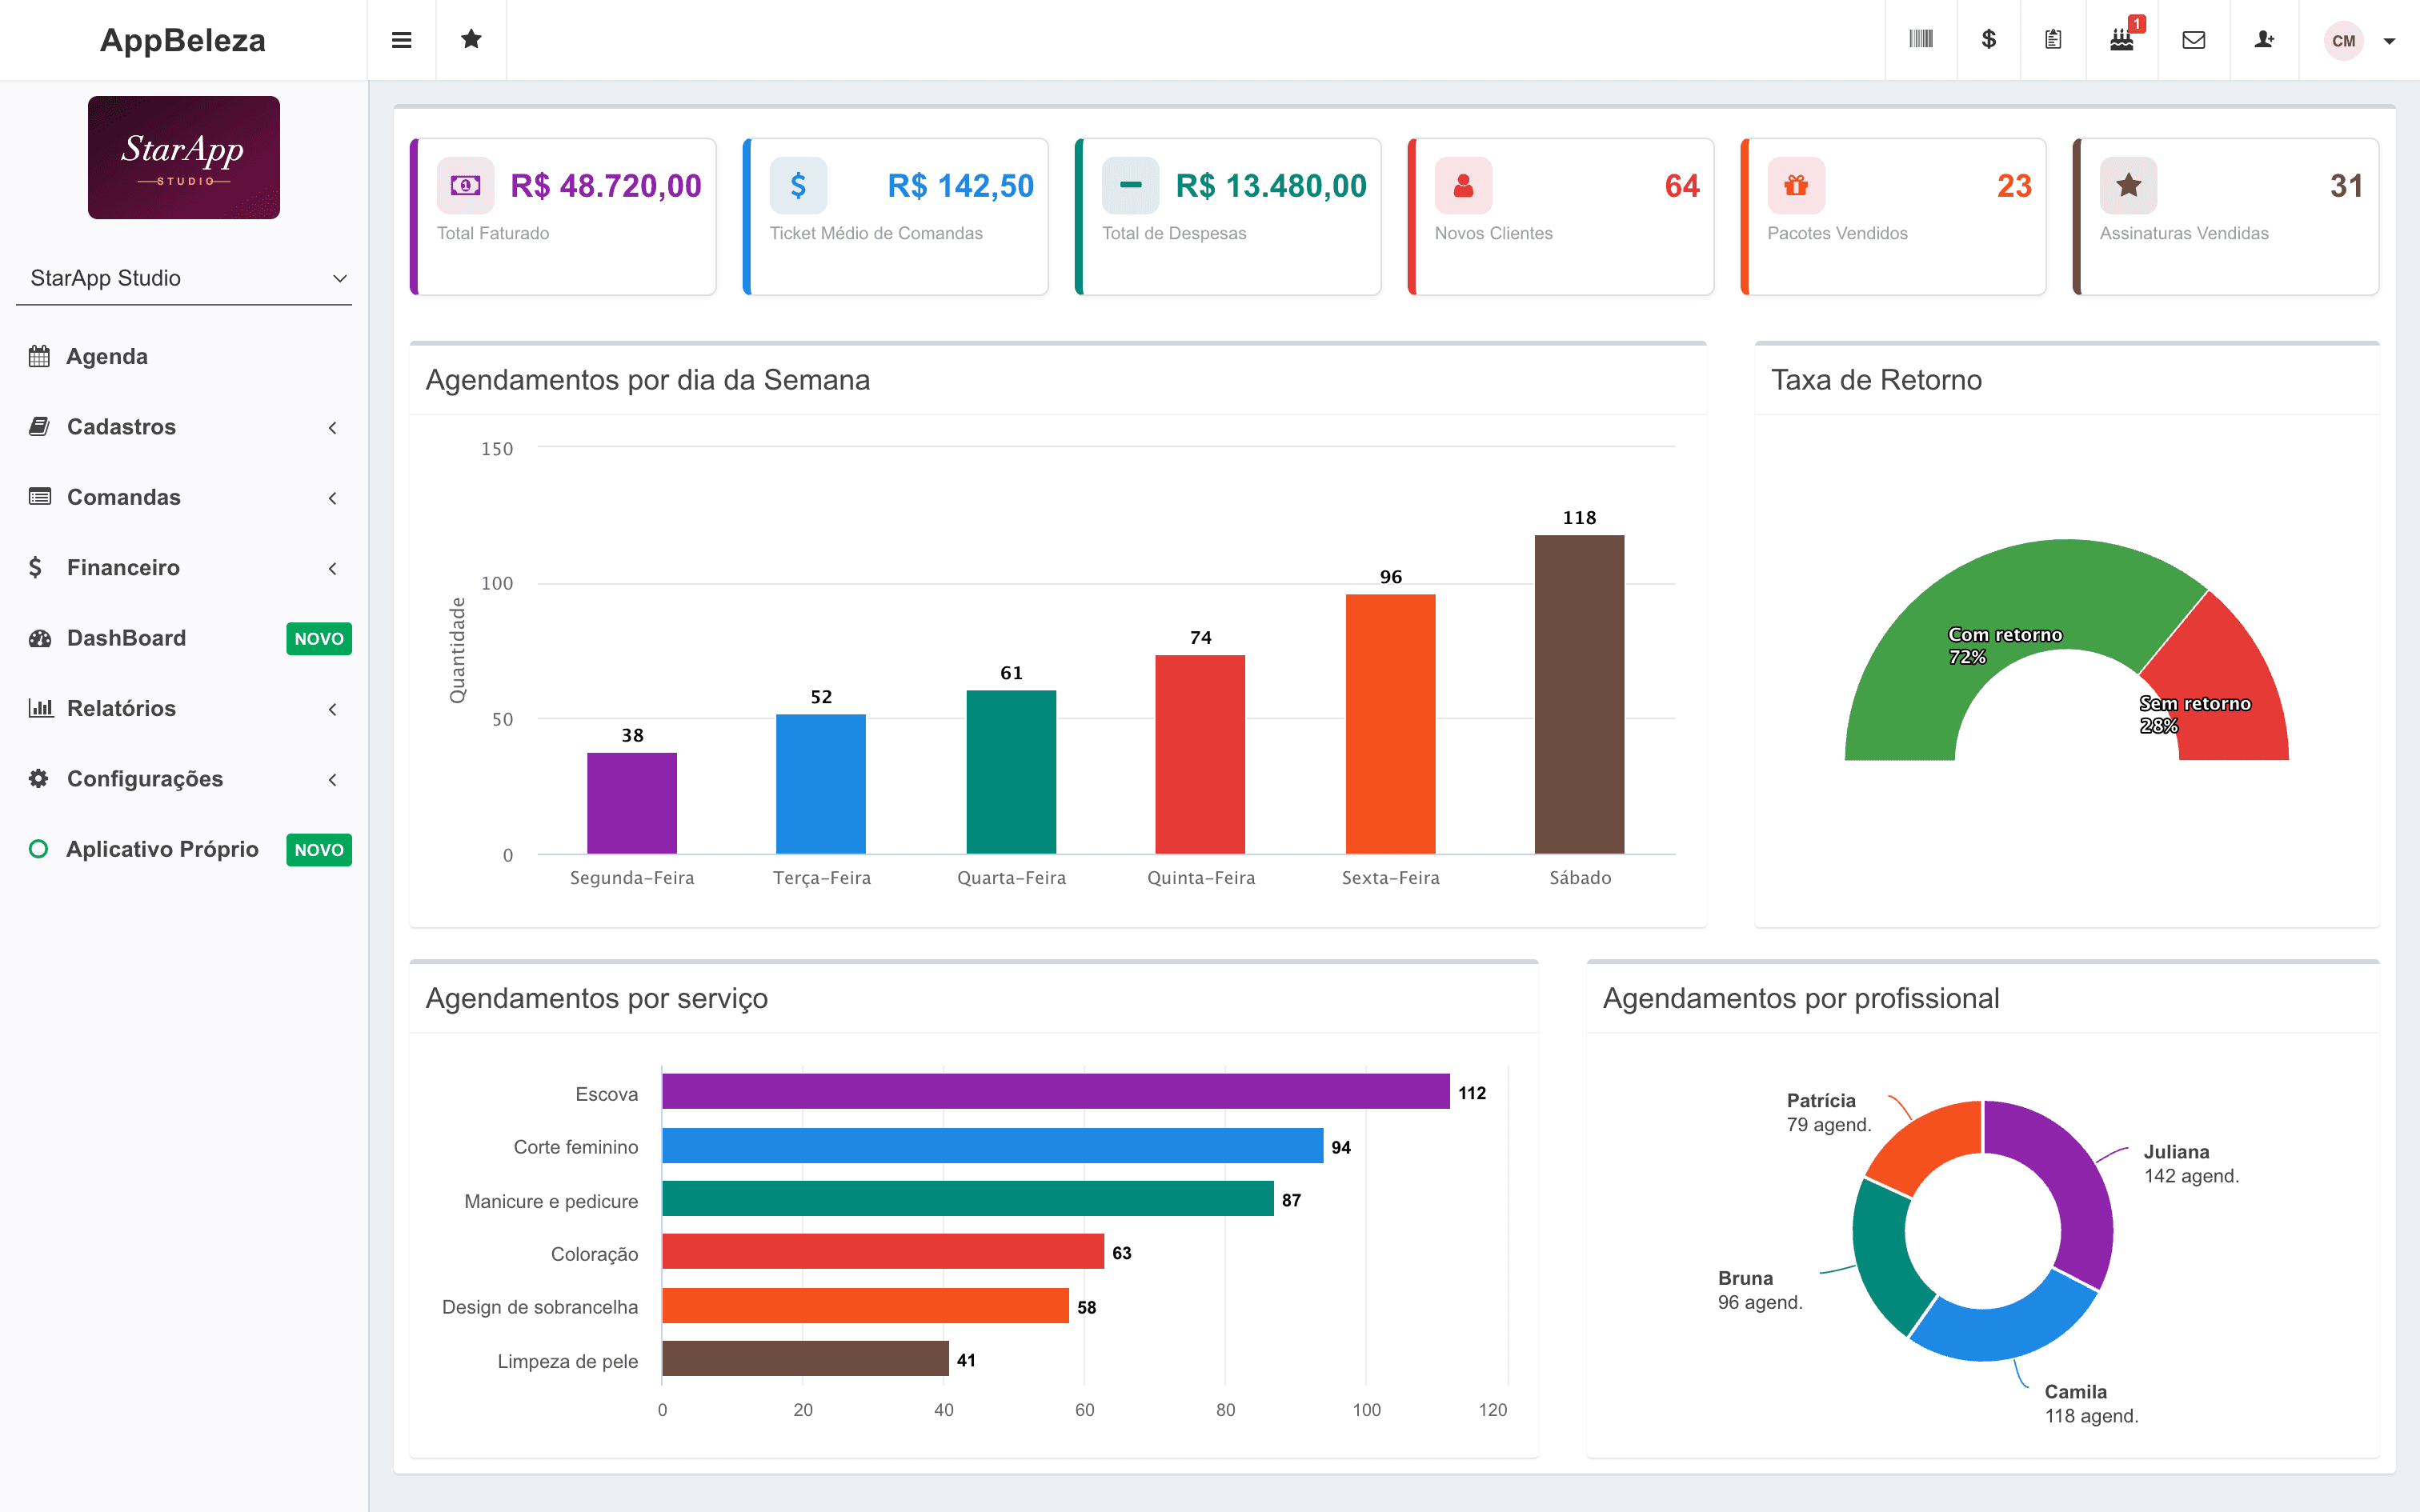Open Agenda in the sidebar
2420x1512 pixels.
tap(184, 356)
